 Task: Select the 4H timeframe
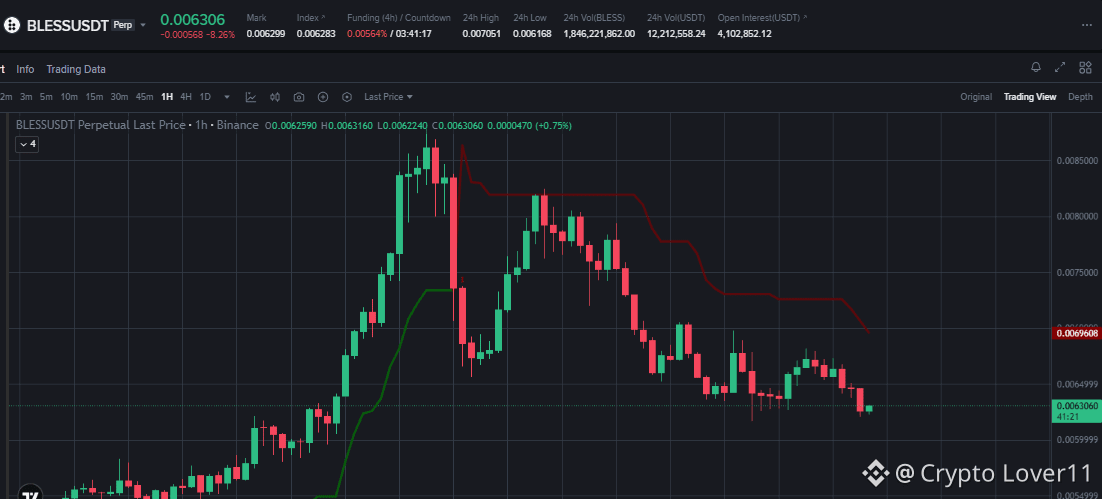point(186,97)
